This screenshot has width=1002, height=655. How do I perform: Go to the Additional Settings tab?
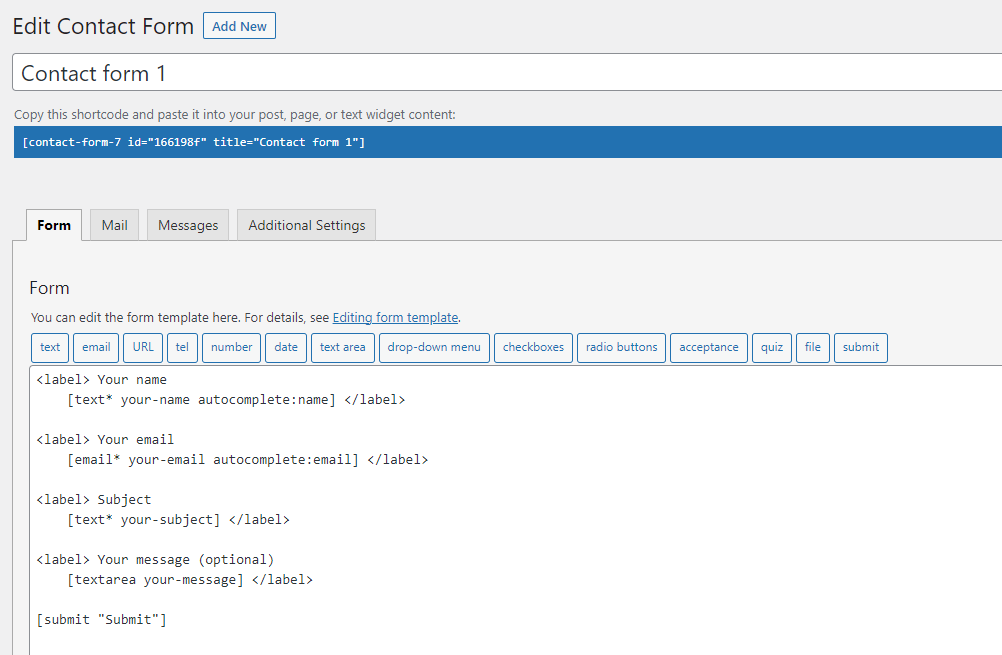[x=306, y=225]
